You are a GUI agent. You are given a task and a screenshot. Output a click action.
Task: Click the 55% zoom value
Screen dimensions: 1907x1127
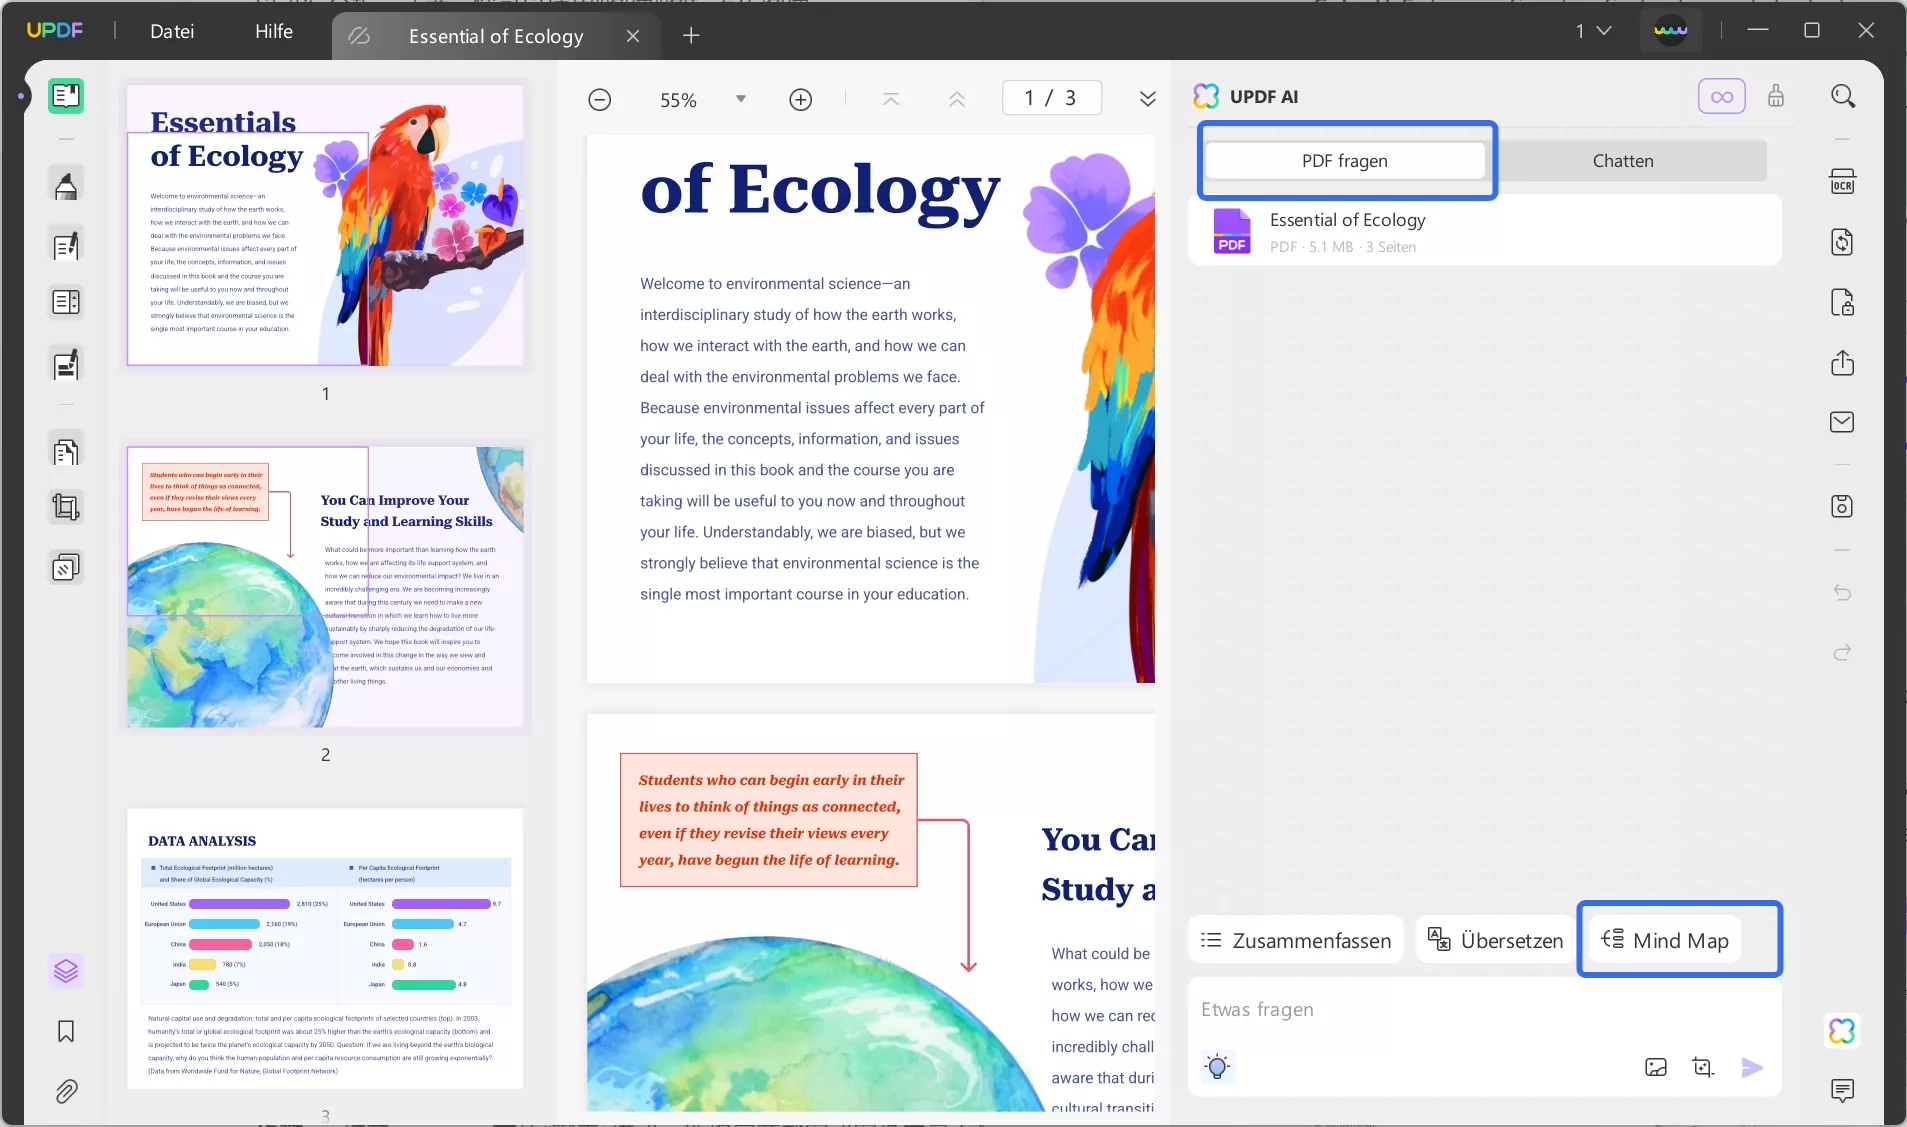click(x=678, y=100)
